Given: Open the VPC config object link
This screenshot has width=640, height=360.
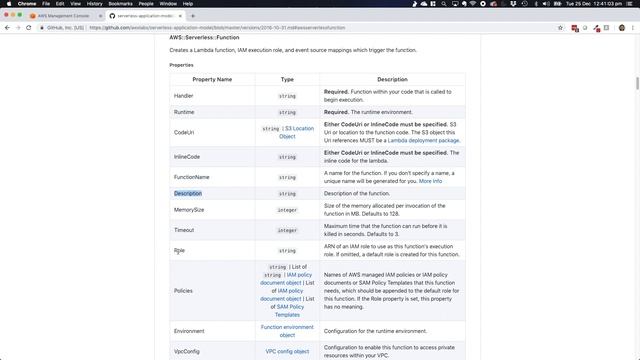Looking at the screenshot, I should [x=287, y=351].
